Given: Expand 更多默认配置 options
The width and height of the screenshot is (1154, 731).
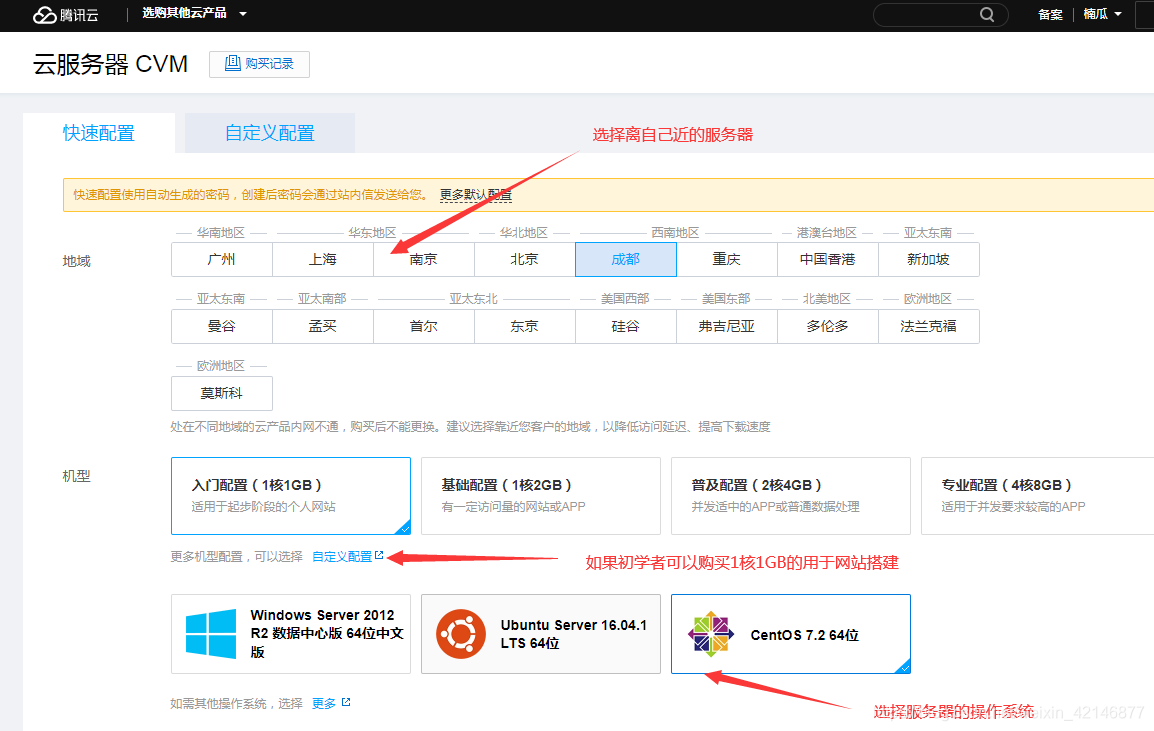Looking at the screenshot, I should pos(474,195).
